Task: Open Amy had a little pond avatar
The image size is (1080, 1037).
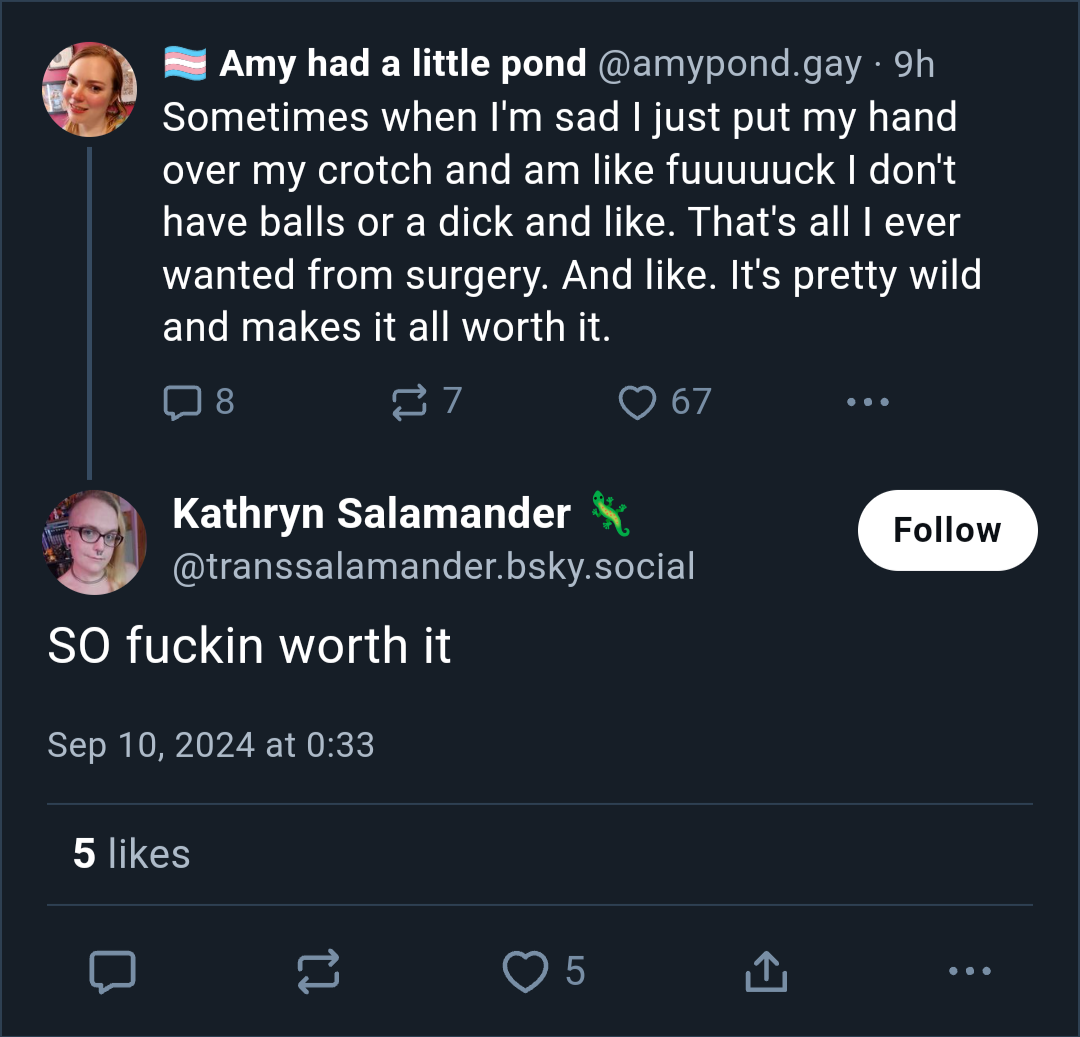Action: point(90,89)
